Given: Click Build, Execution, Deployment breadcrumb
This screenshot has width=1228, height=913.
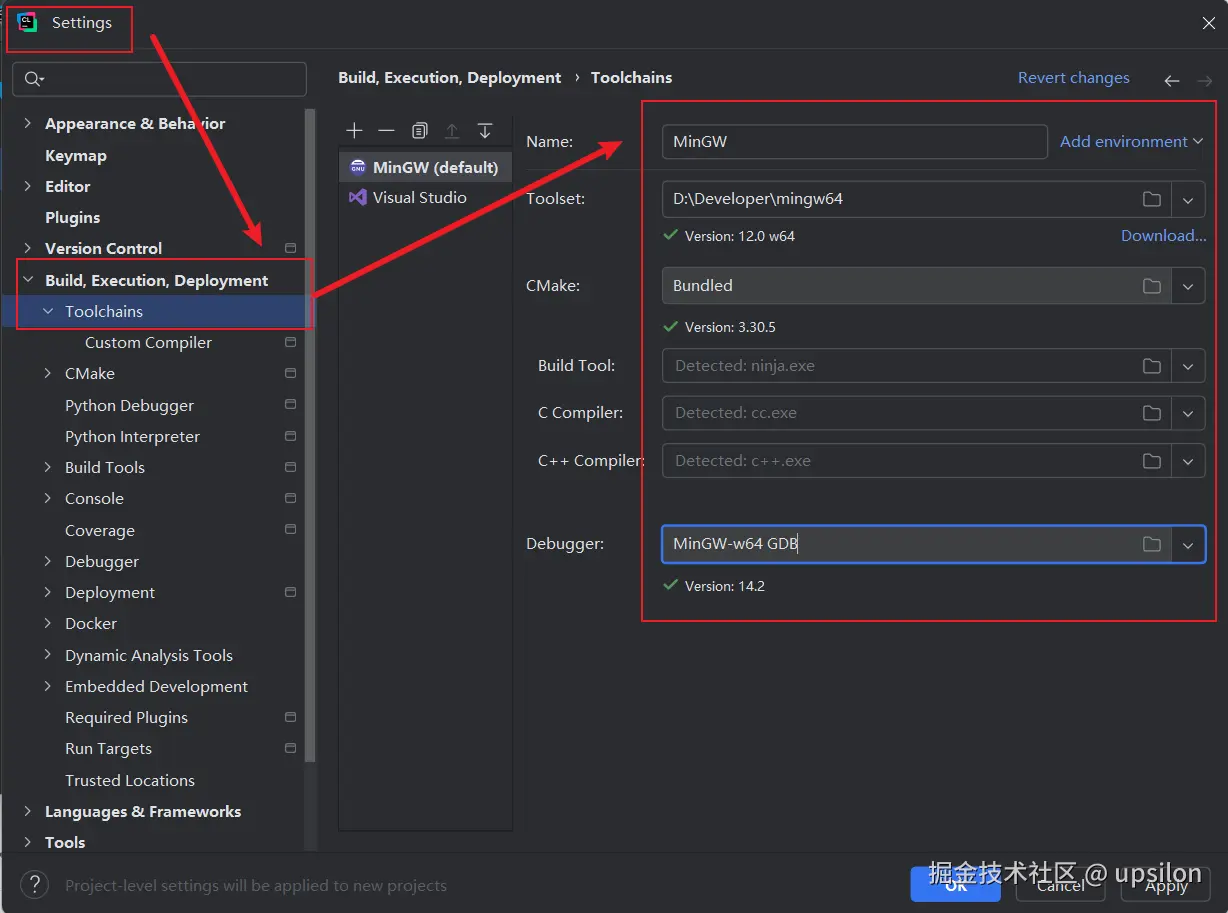Looking at the screenshot, I should point(449,78).
